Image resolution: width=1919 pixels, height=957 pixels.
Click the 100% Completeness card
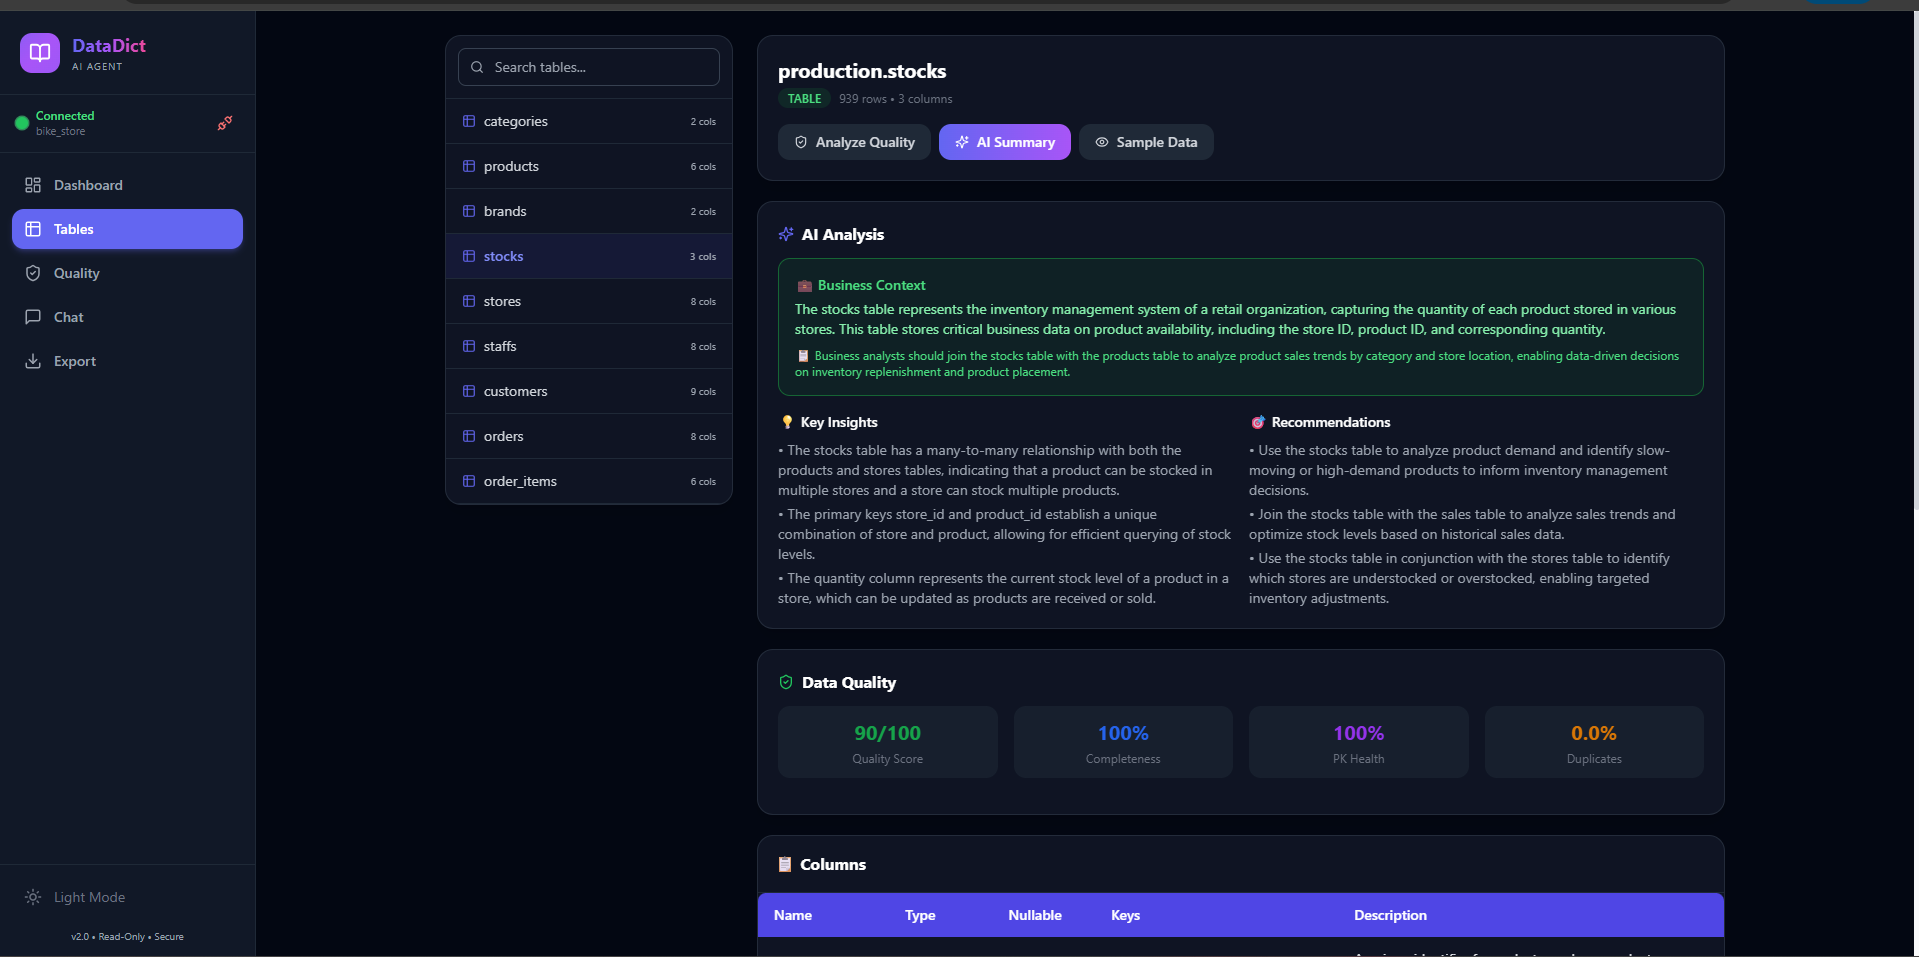coord(1123,742)
